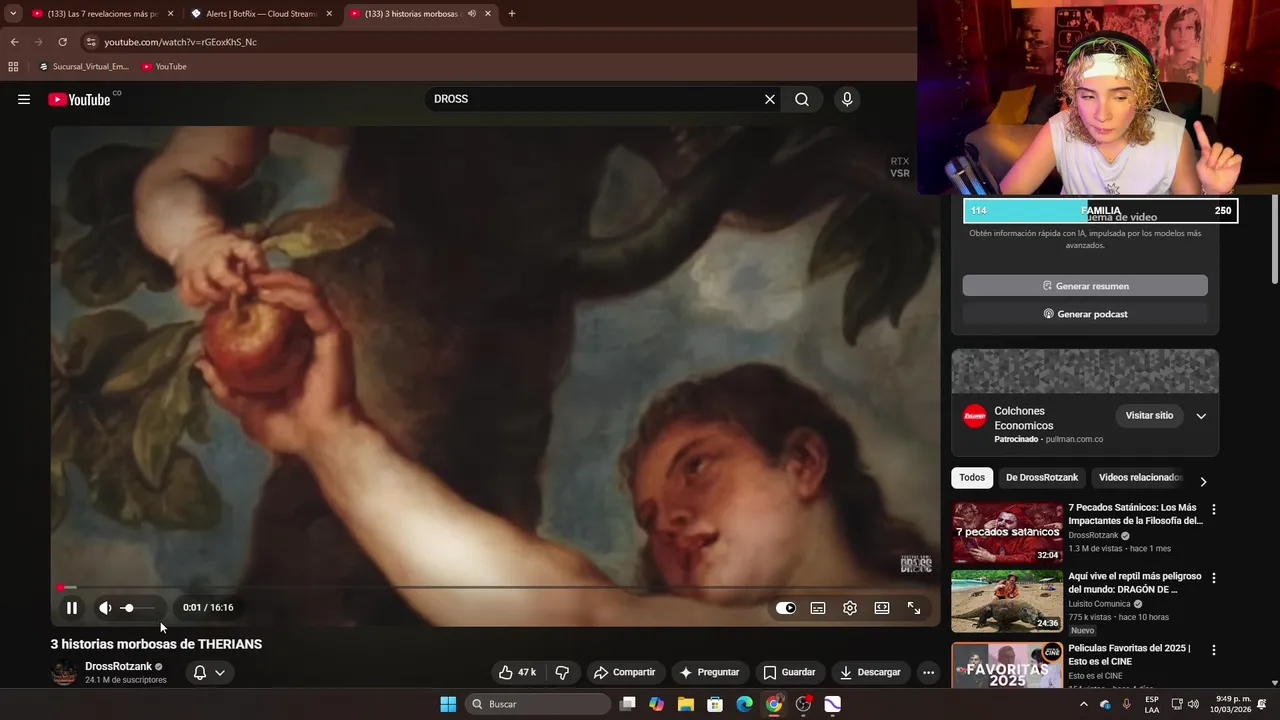
Task: Click the search magnifier button
Action: point(802,99)
